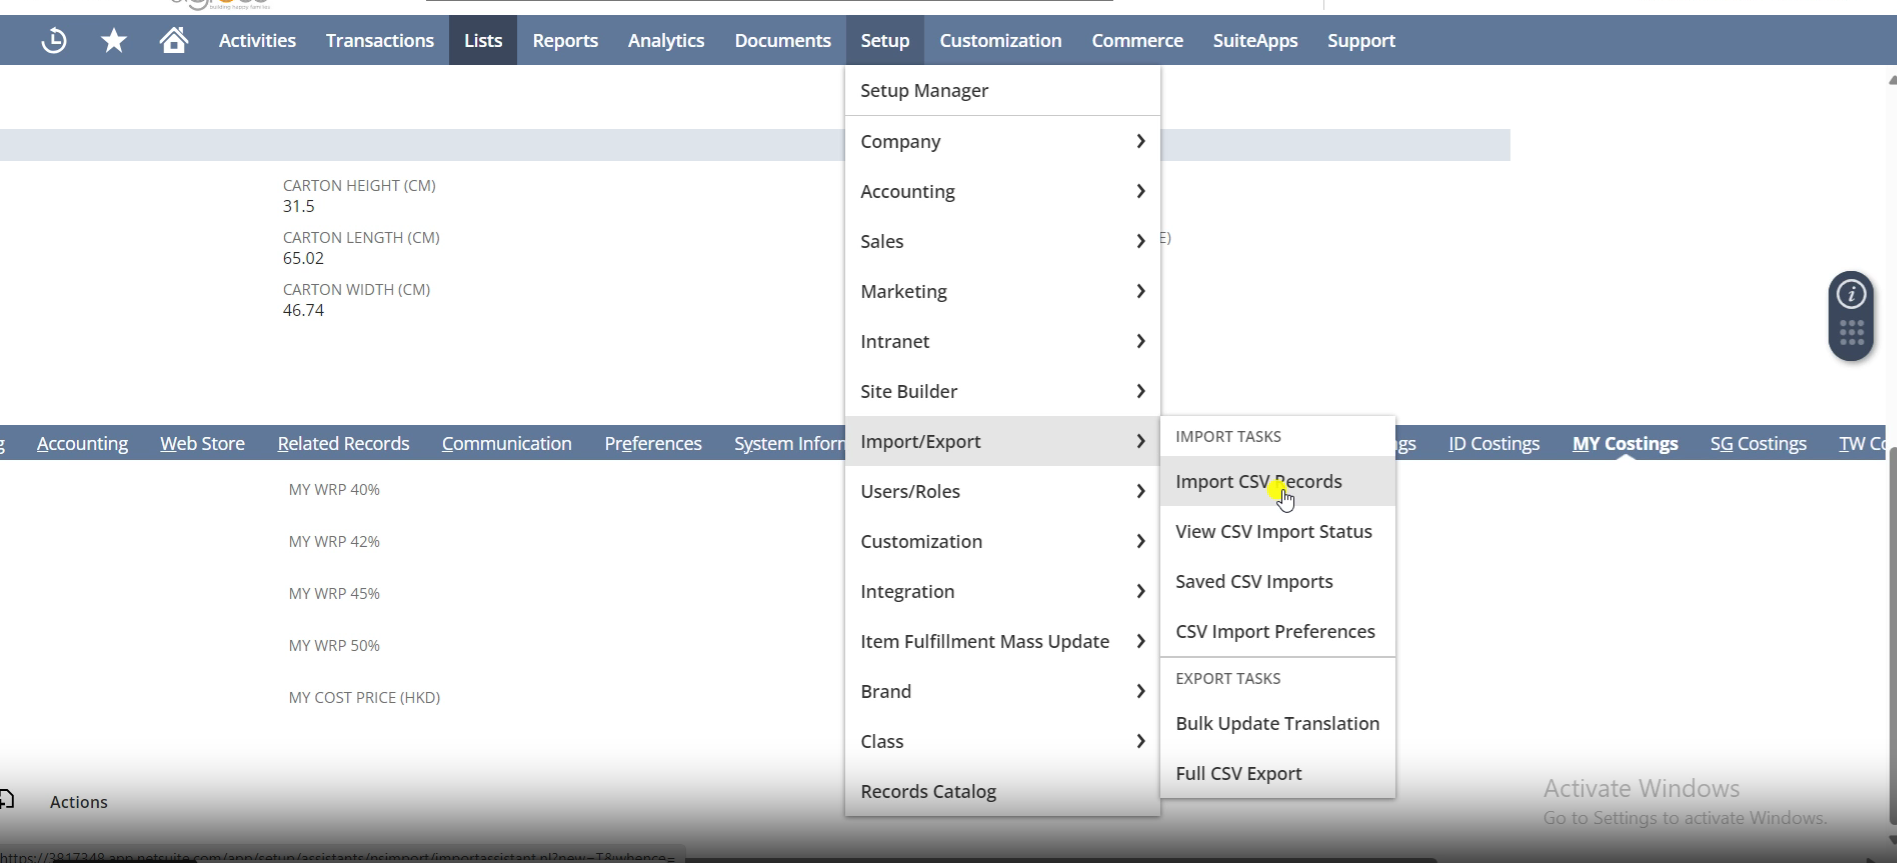Open the Reports menu
1897x863 pixels.
565,41
